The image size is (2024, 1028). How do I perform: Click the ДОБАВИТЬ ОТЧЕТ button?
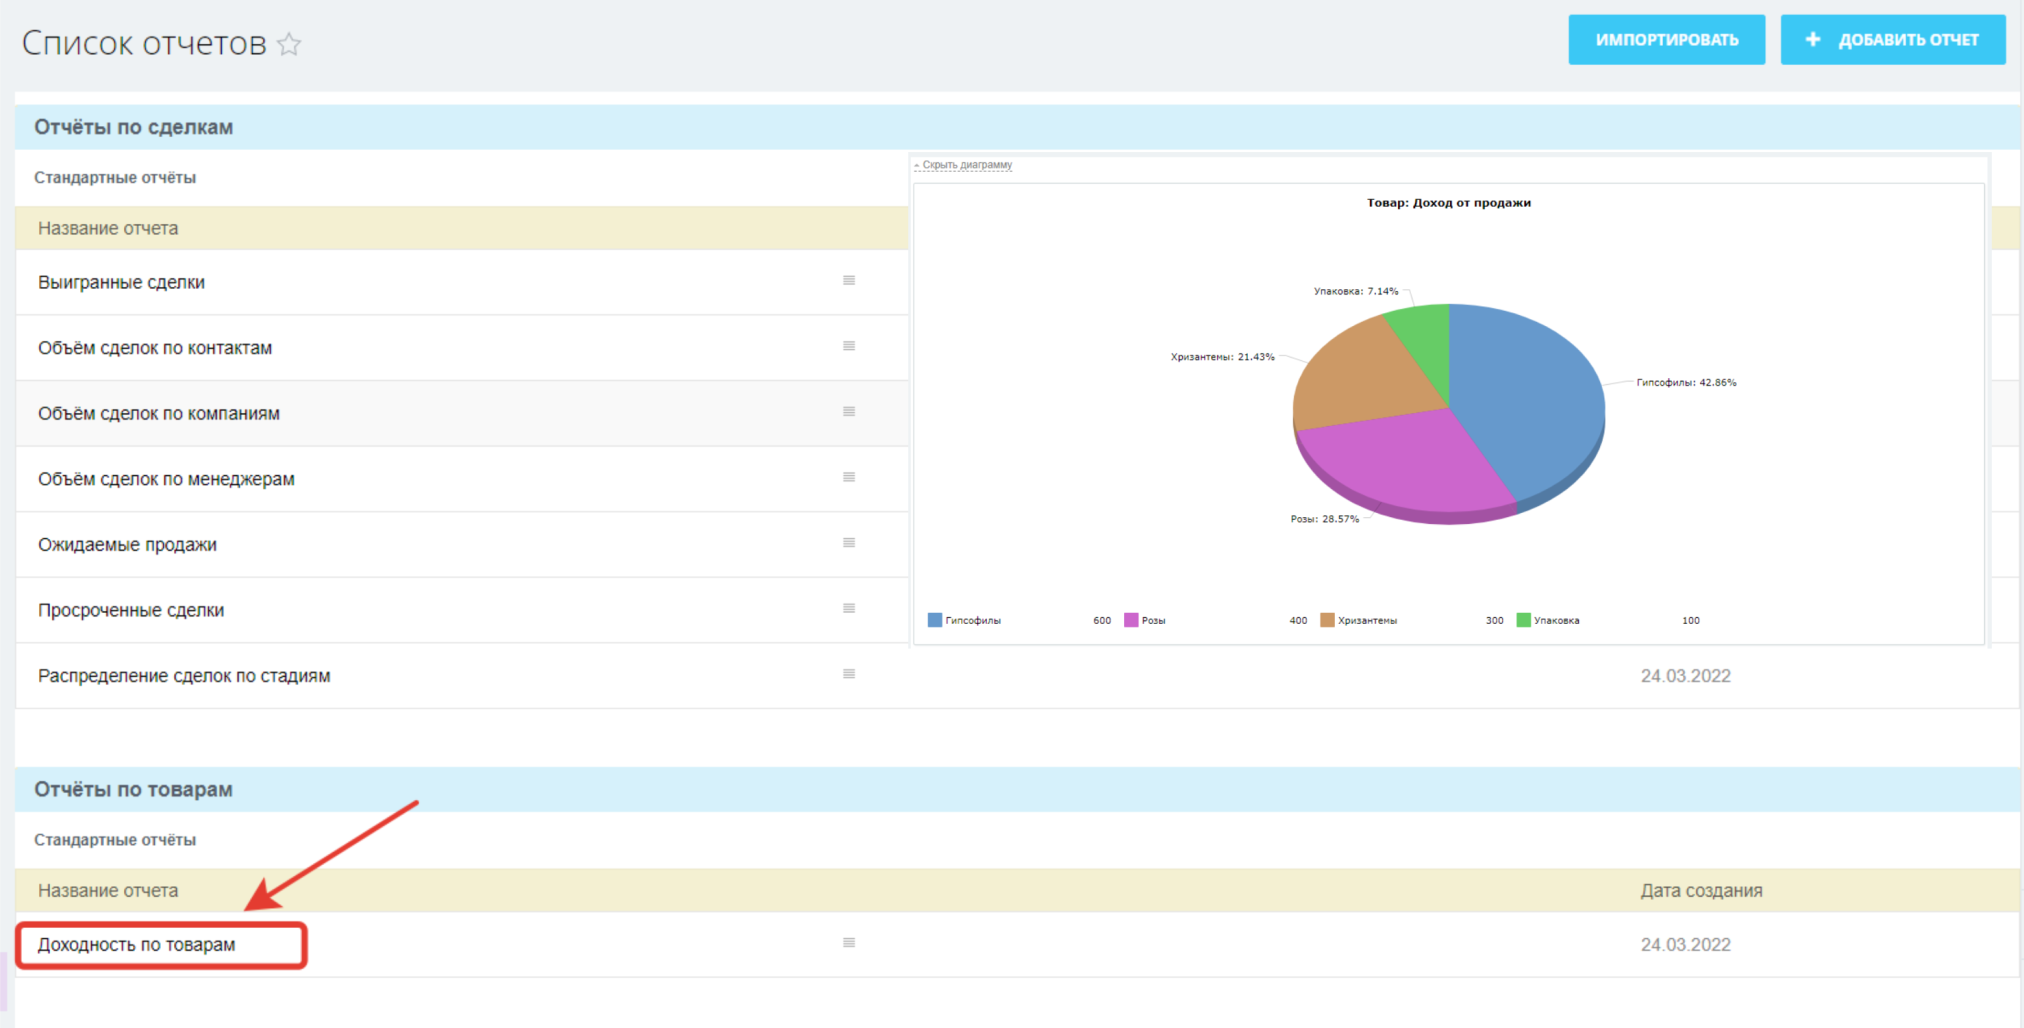[1892, 40]
